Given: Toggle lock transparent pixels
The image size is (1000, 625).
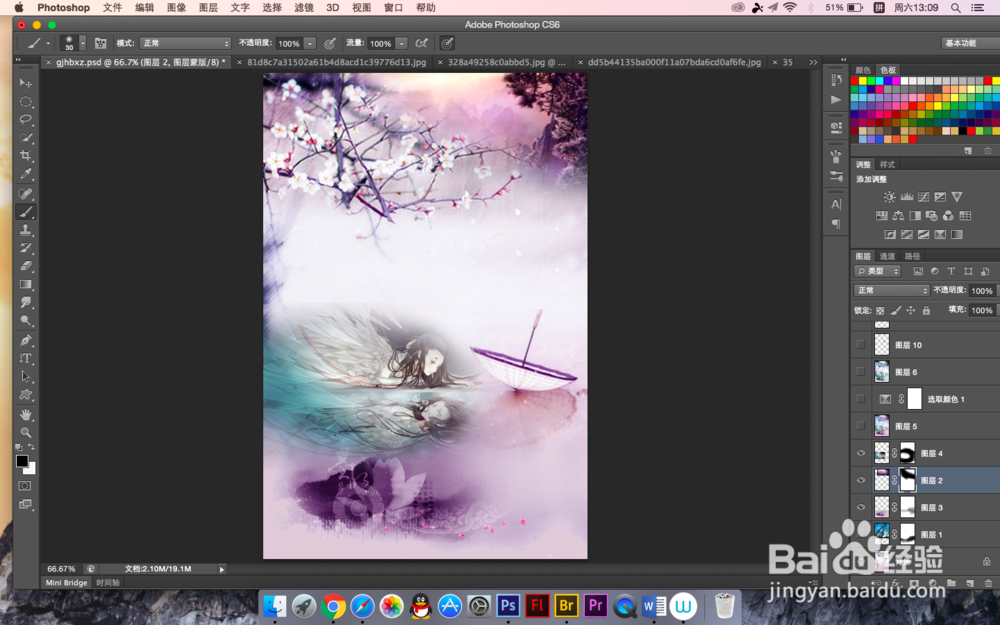Looking at the screenshot, I should (880, 311).
